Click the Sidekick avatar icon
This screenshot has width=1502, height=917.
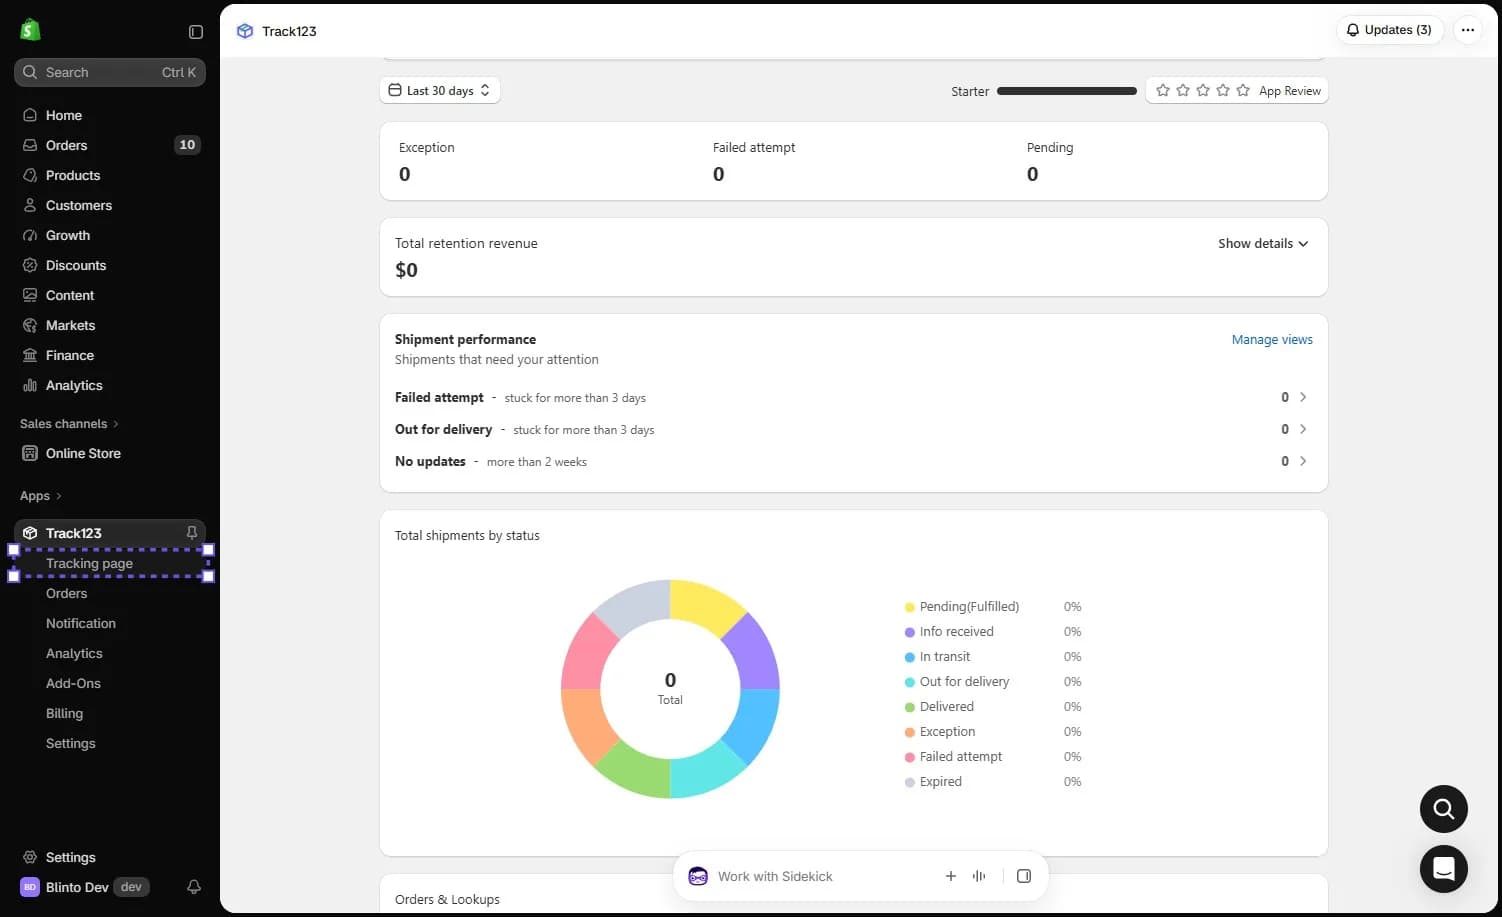(698, 876)
